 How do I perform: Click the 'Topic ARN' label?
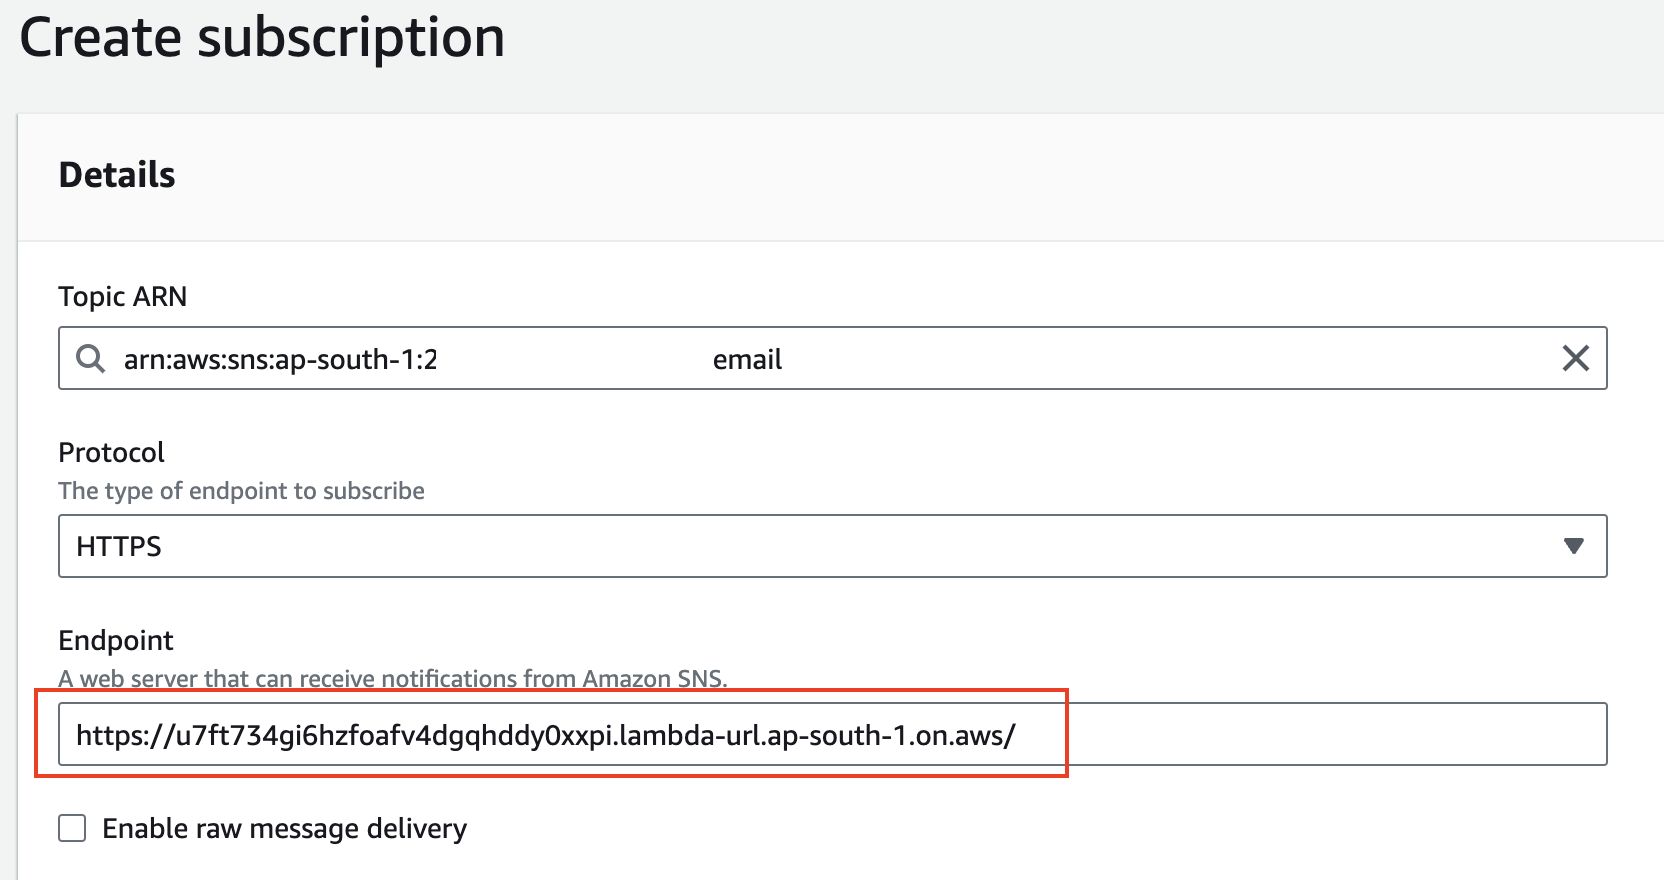point(122,297)
